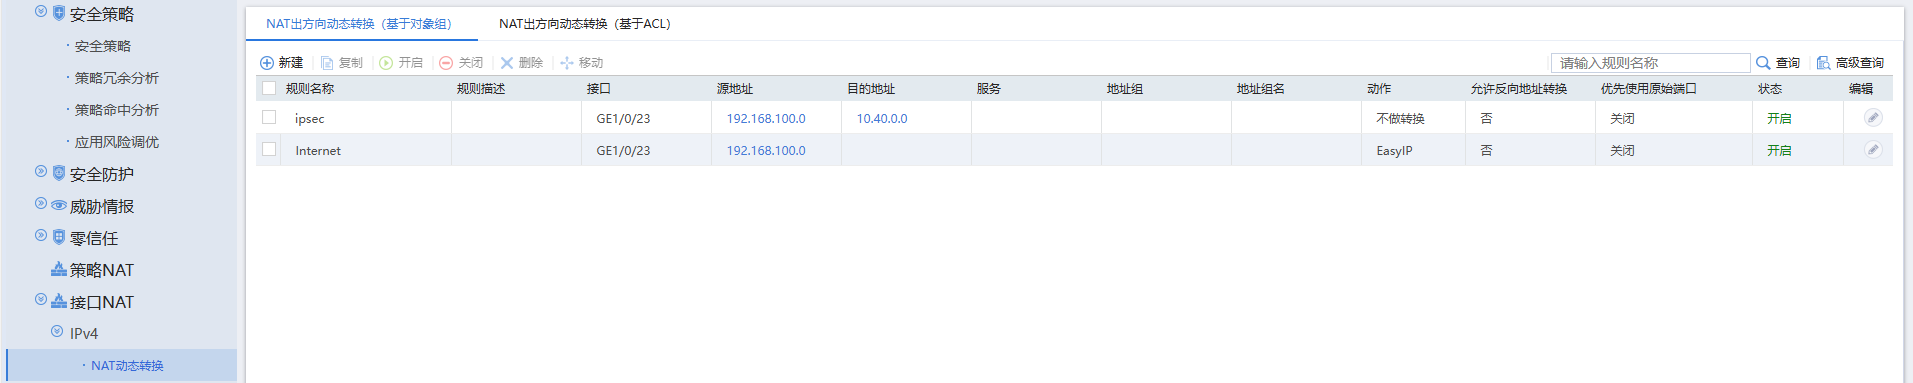Collapse the 接口NAT tree node

[x=41, y=300]
